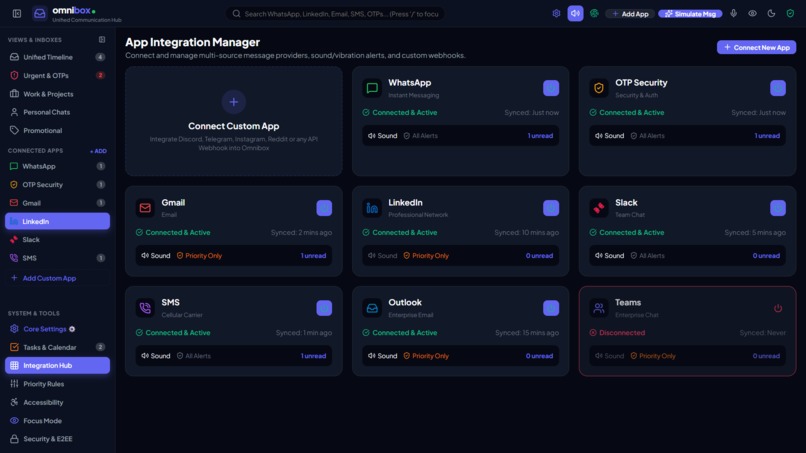This screenshot has height=453, width=806.
Task: Toggle Sound in the WhatsApp card
Action: click(382, 136)
